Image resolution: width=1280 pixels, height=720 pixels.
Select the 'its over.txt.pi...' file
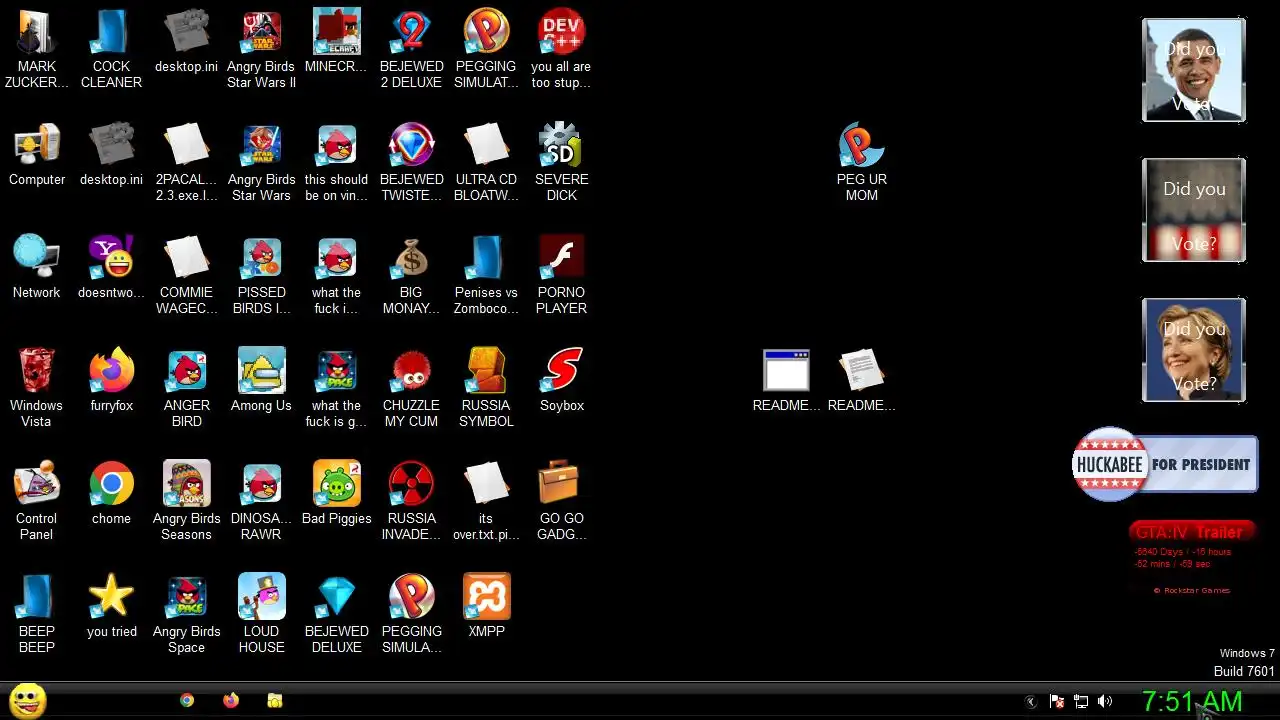(x=487, y=502)
